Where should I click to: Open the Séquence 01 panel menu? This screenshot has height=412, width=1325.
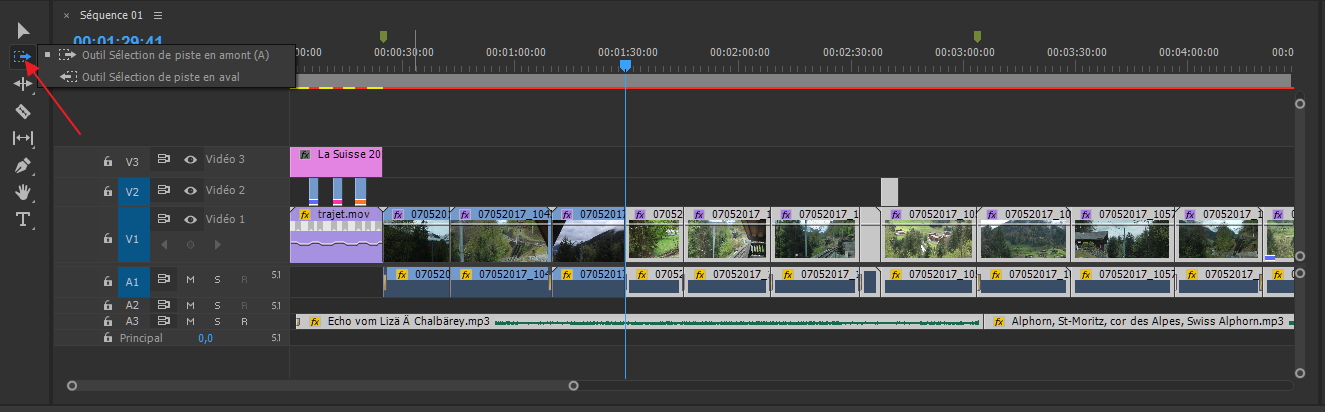tap(158, 16)
